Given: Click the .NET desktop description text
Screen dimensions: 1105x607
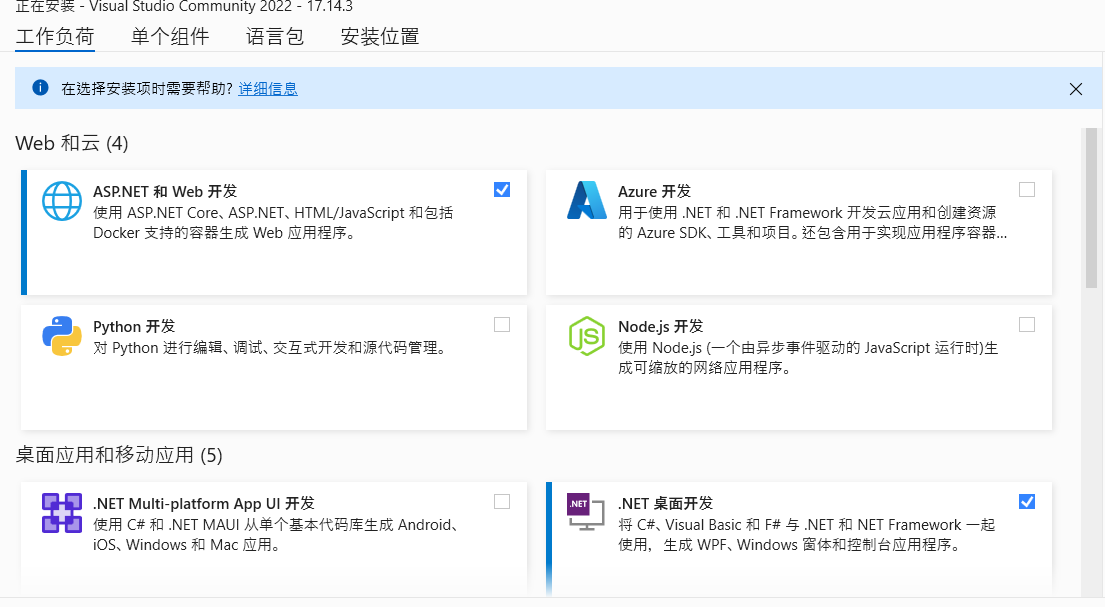Looking at the screenshot, I should [x=806, y=534].
